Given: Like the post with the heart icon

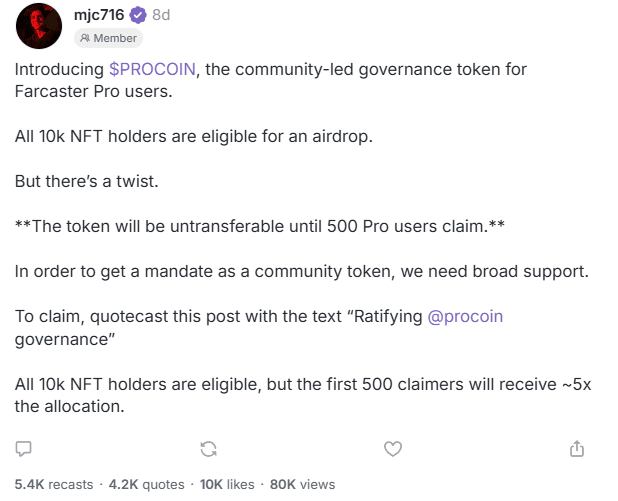Looking at the screenshot, I should (393, 449).
